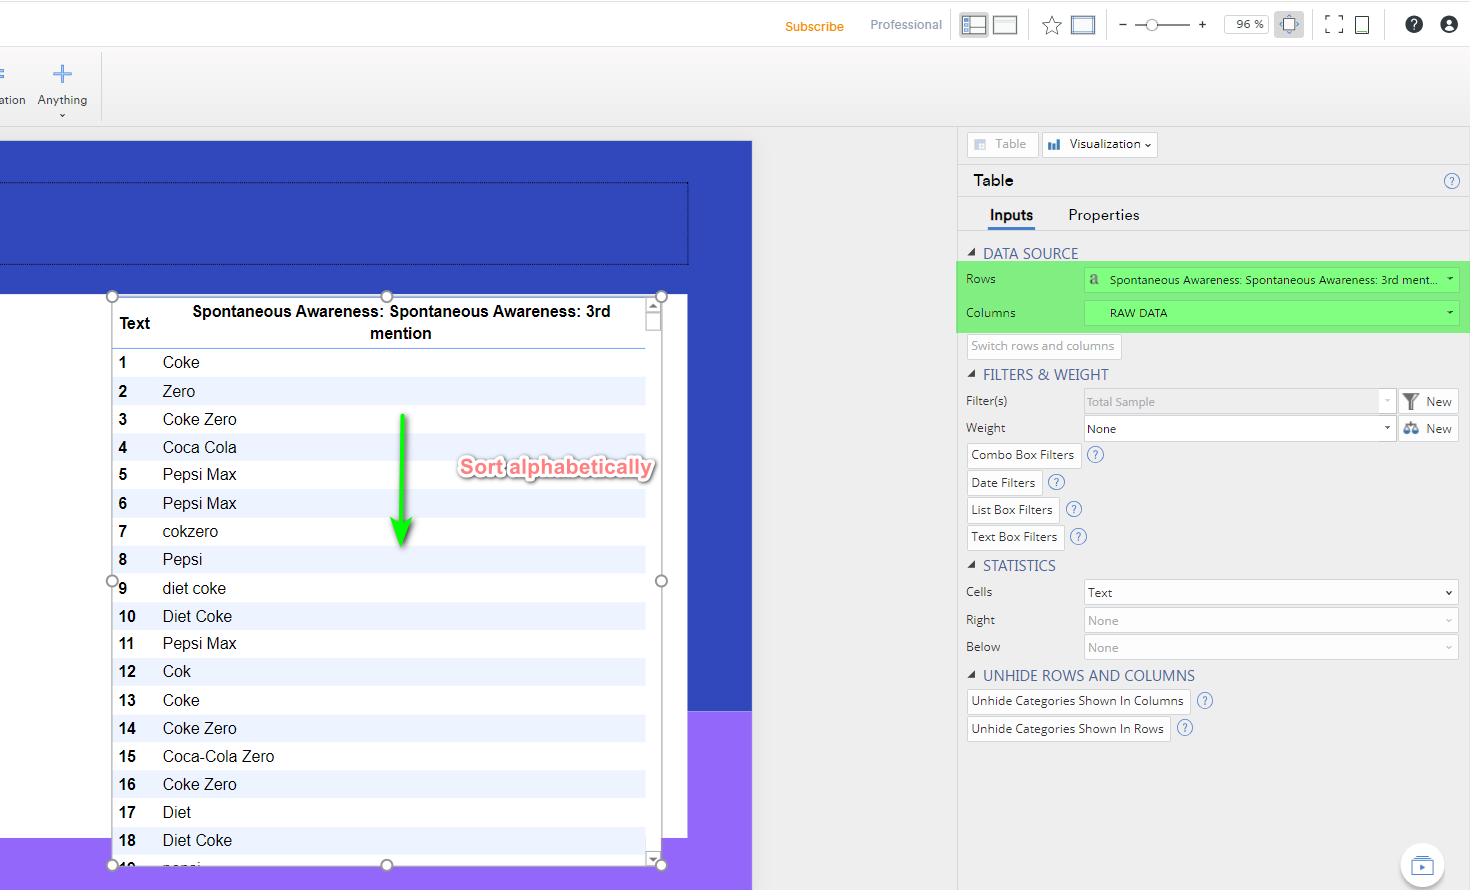Select the 'Coca-Cola Zero' cell
Screen dimensions: 1470x890
218,756
